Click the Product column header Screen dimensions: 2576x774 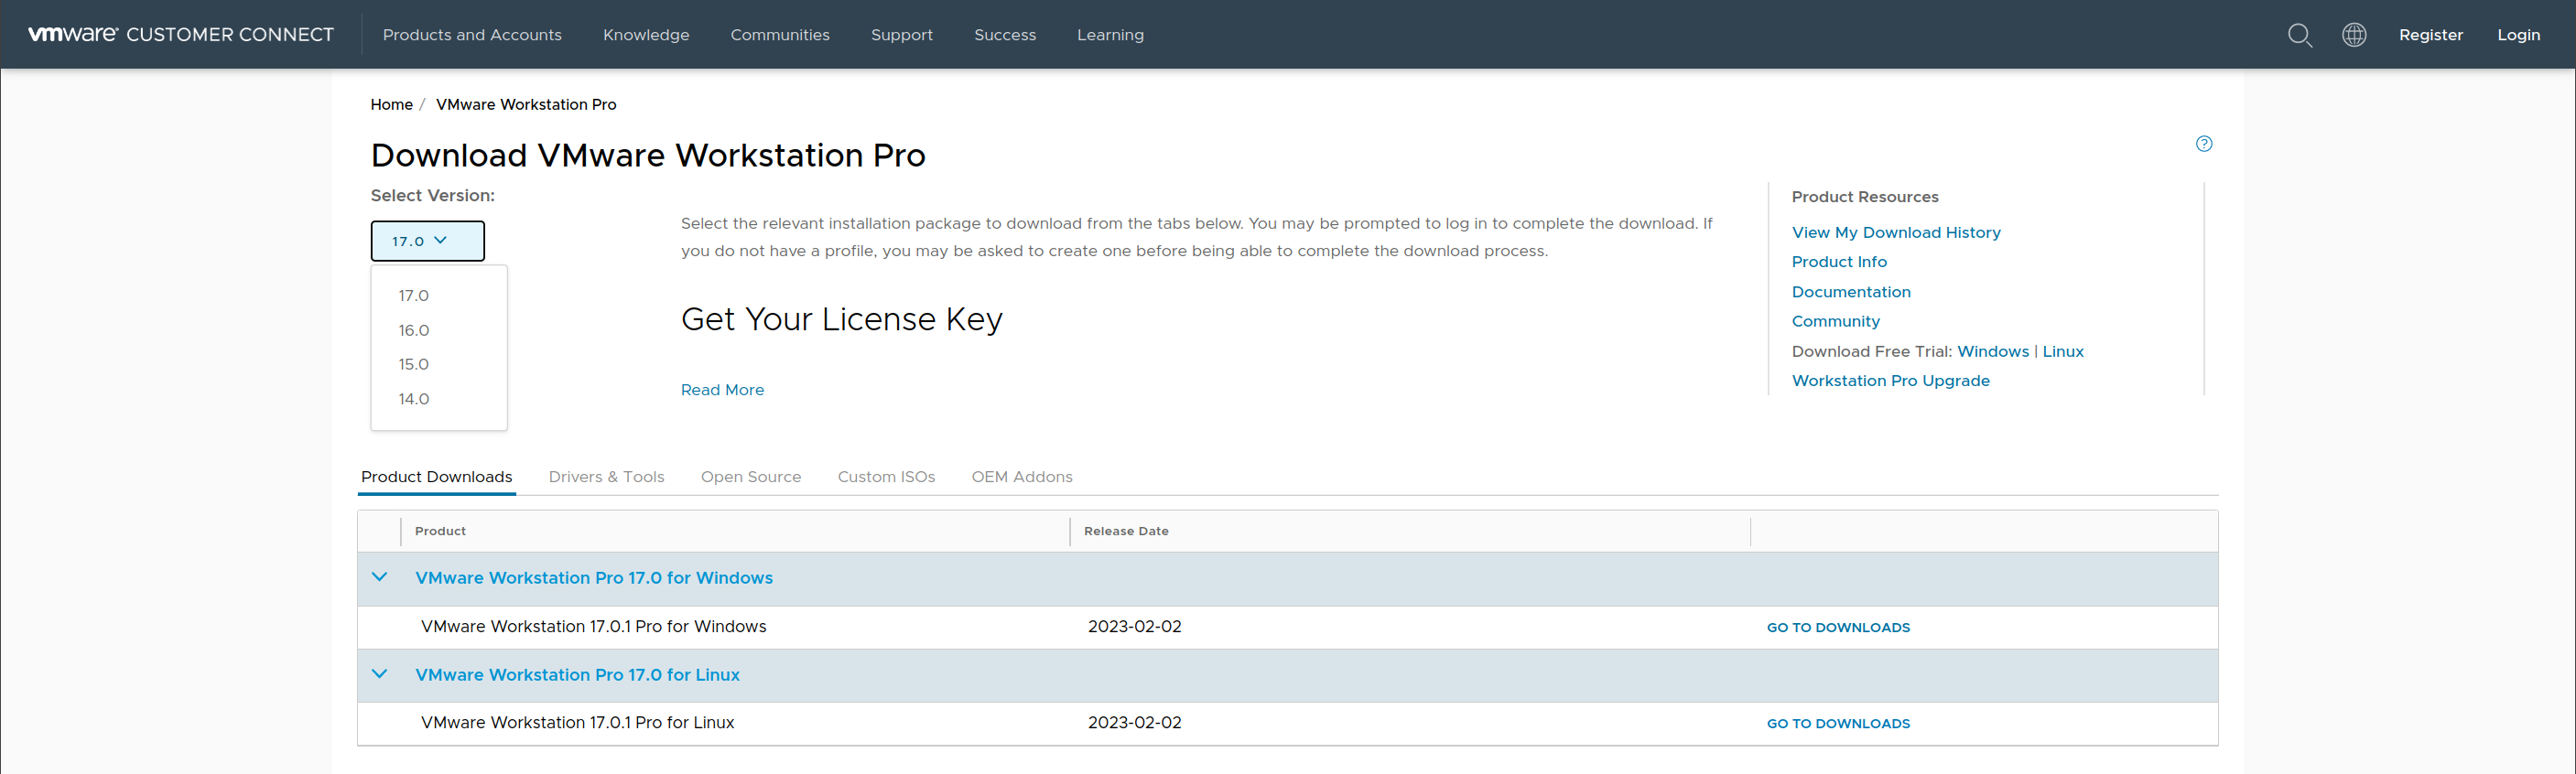coord(440,531)
